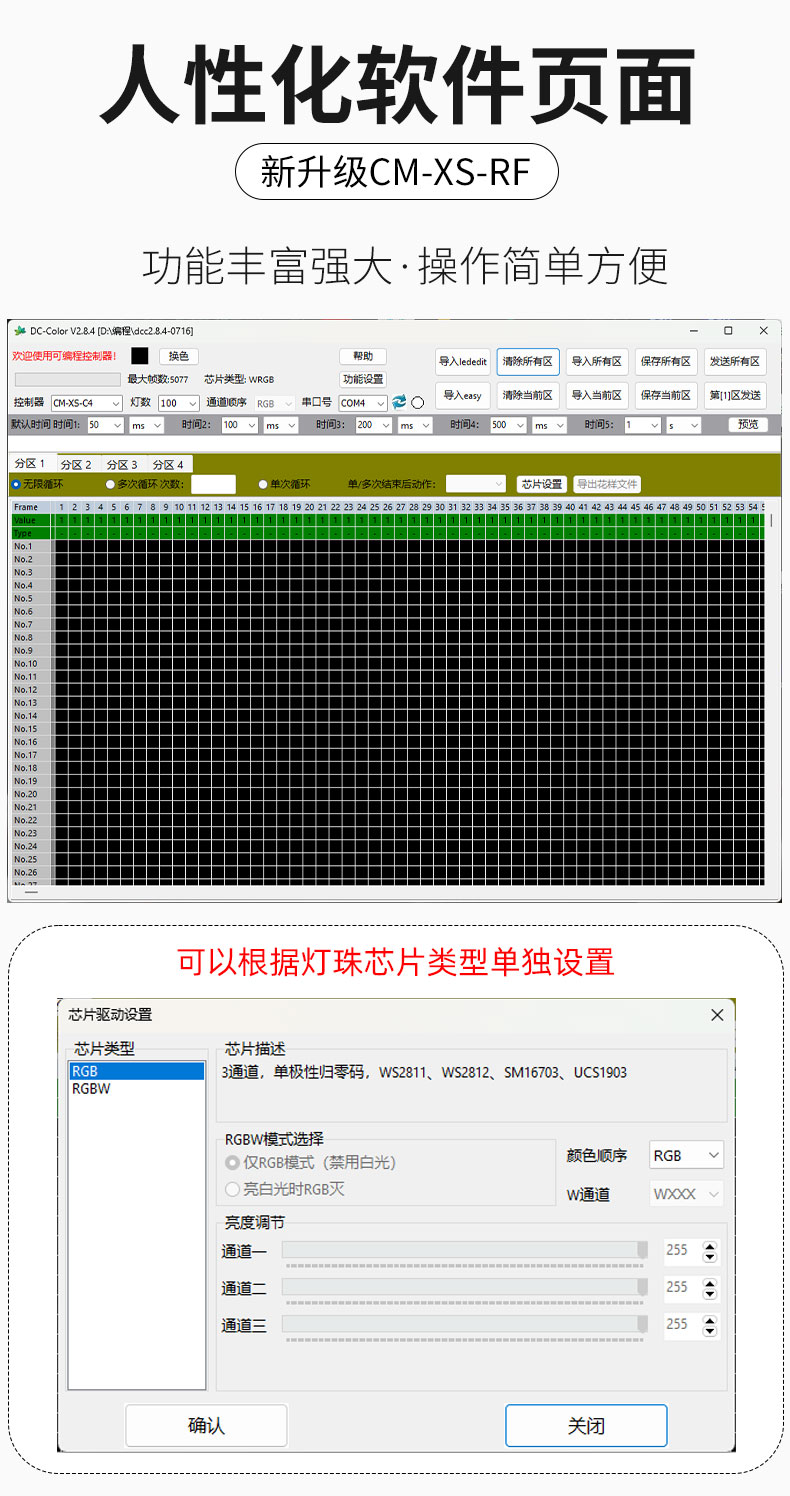The width and height of the screenshot is (790, 1496).
Task: Close the 芯片驱动设置 dialog with X
Action: 716,1015
